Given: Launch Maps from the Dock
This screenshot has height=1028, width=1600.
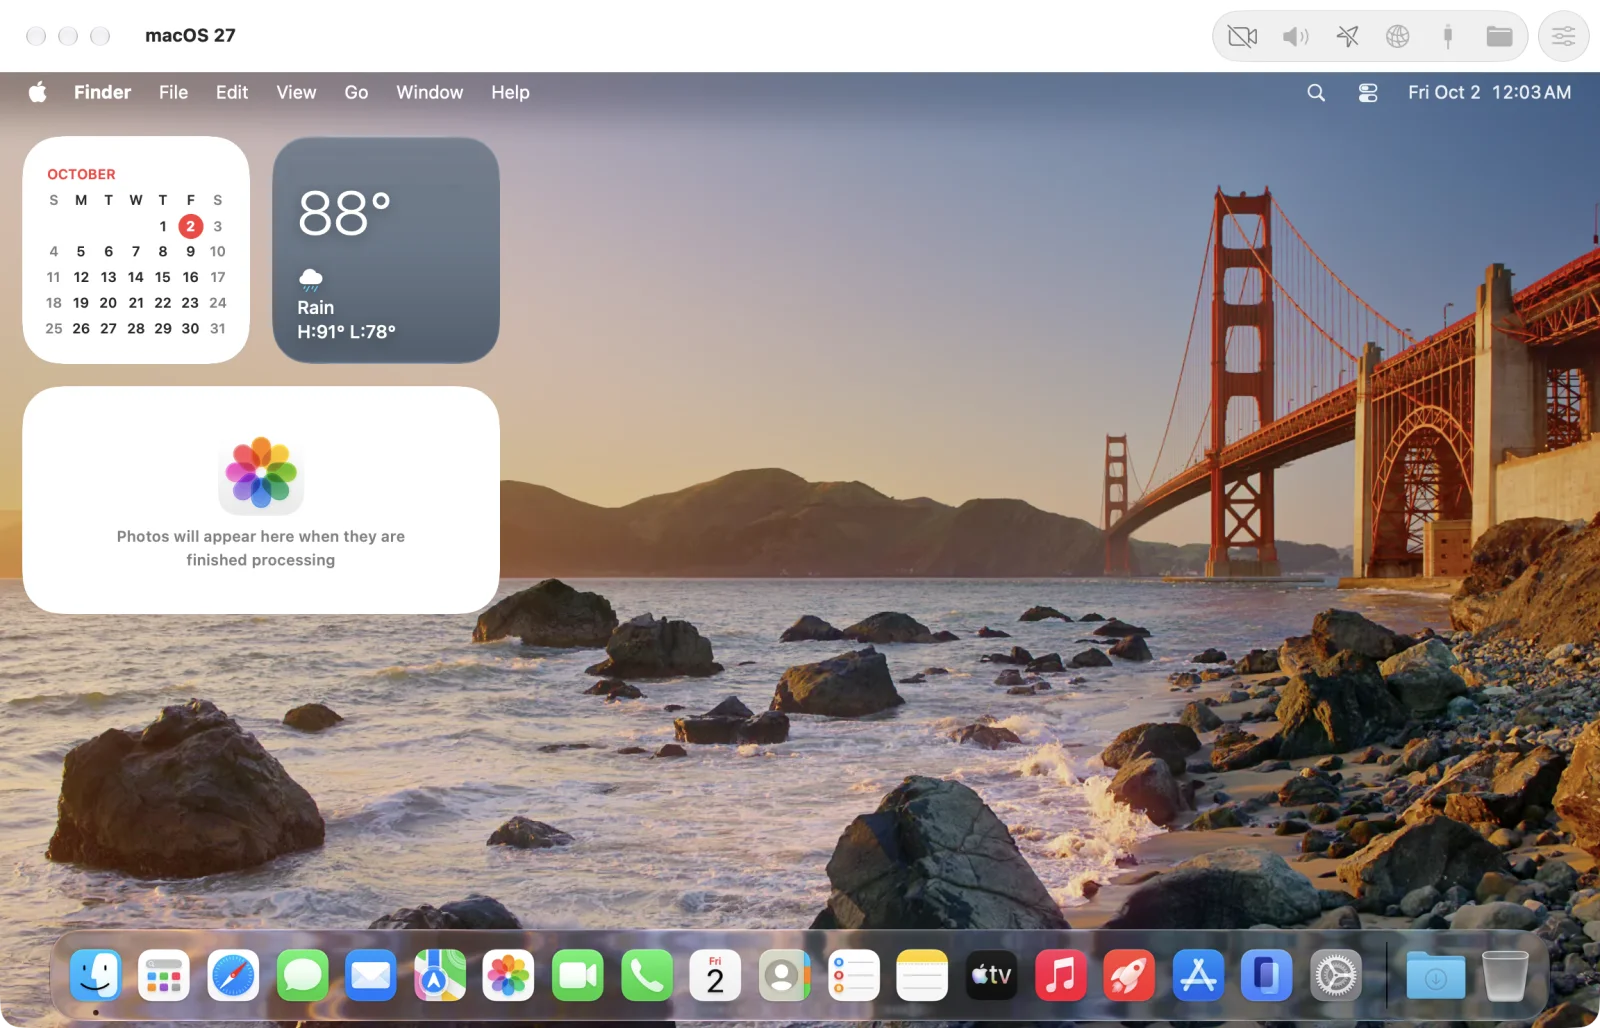Looking at the screenshot, I should coord(440,975).
